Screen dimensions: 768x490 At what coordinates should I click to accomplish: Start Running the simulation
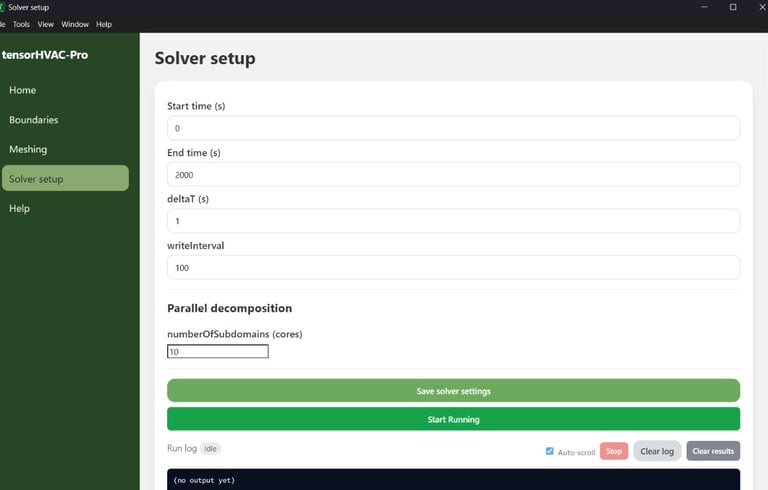pos(453,419)
